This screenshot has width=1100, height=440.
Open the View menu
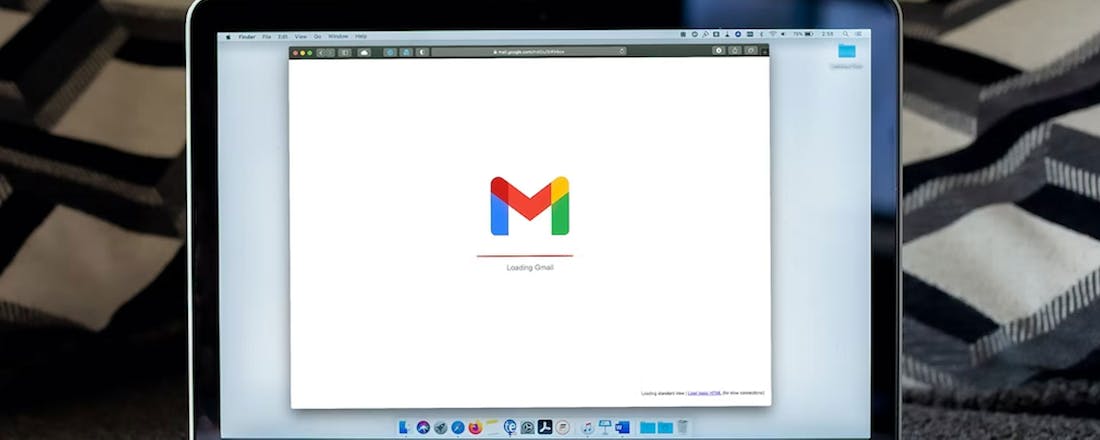[x=300, y=36]
